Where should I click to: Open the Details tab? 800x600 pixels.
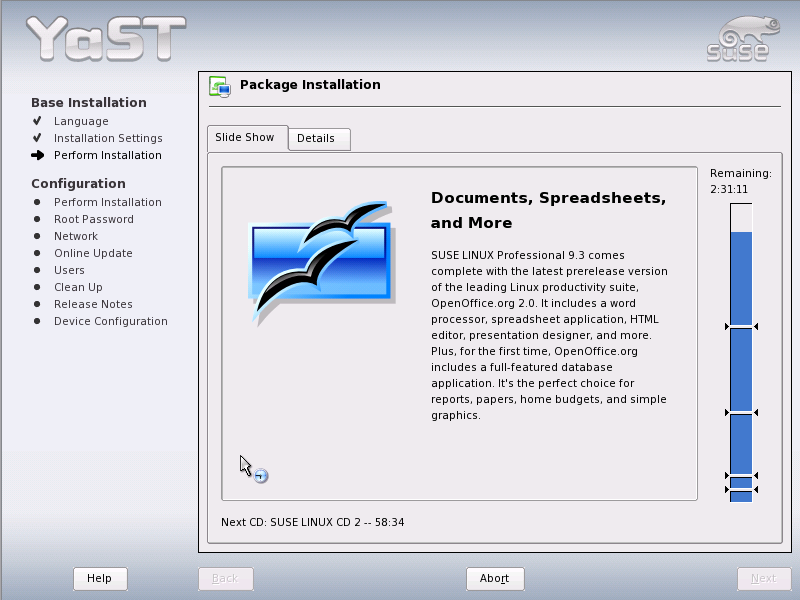coord(319,139)
